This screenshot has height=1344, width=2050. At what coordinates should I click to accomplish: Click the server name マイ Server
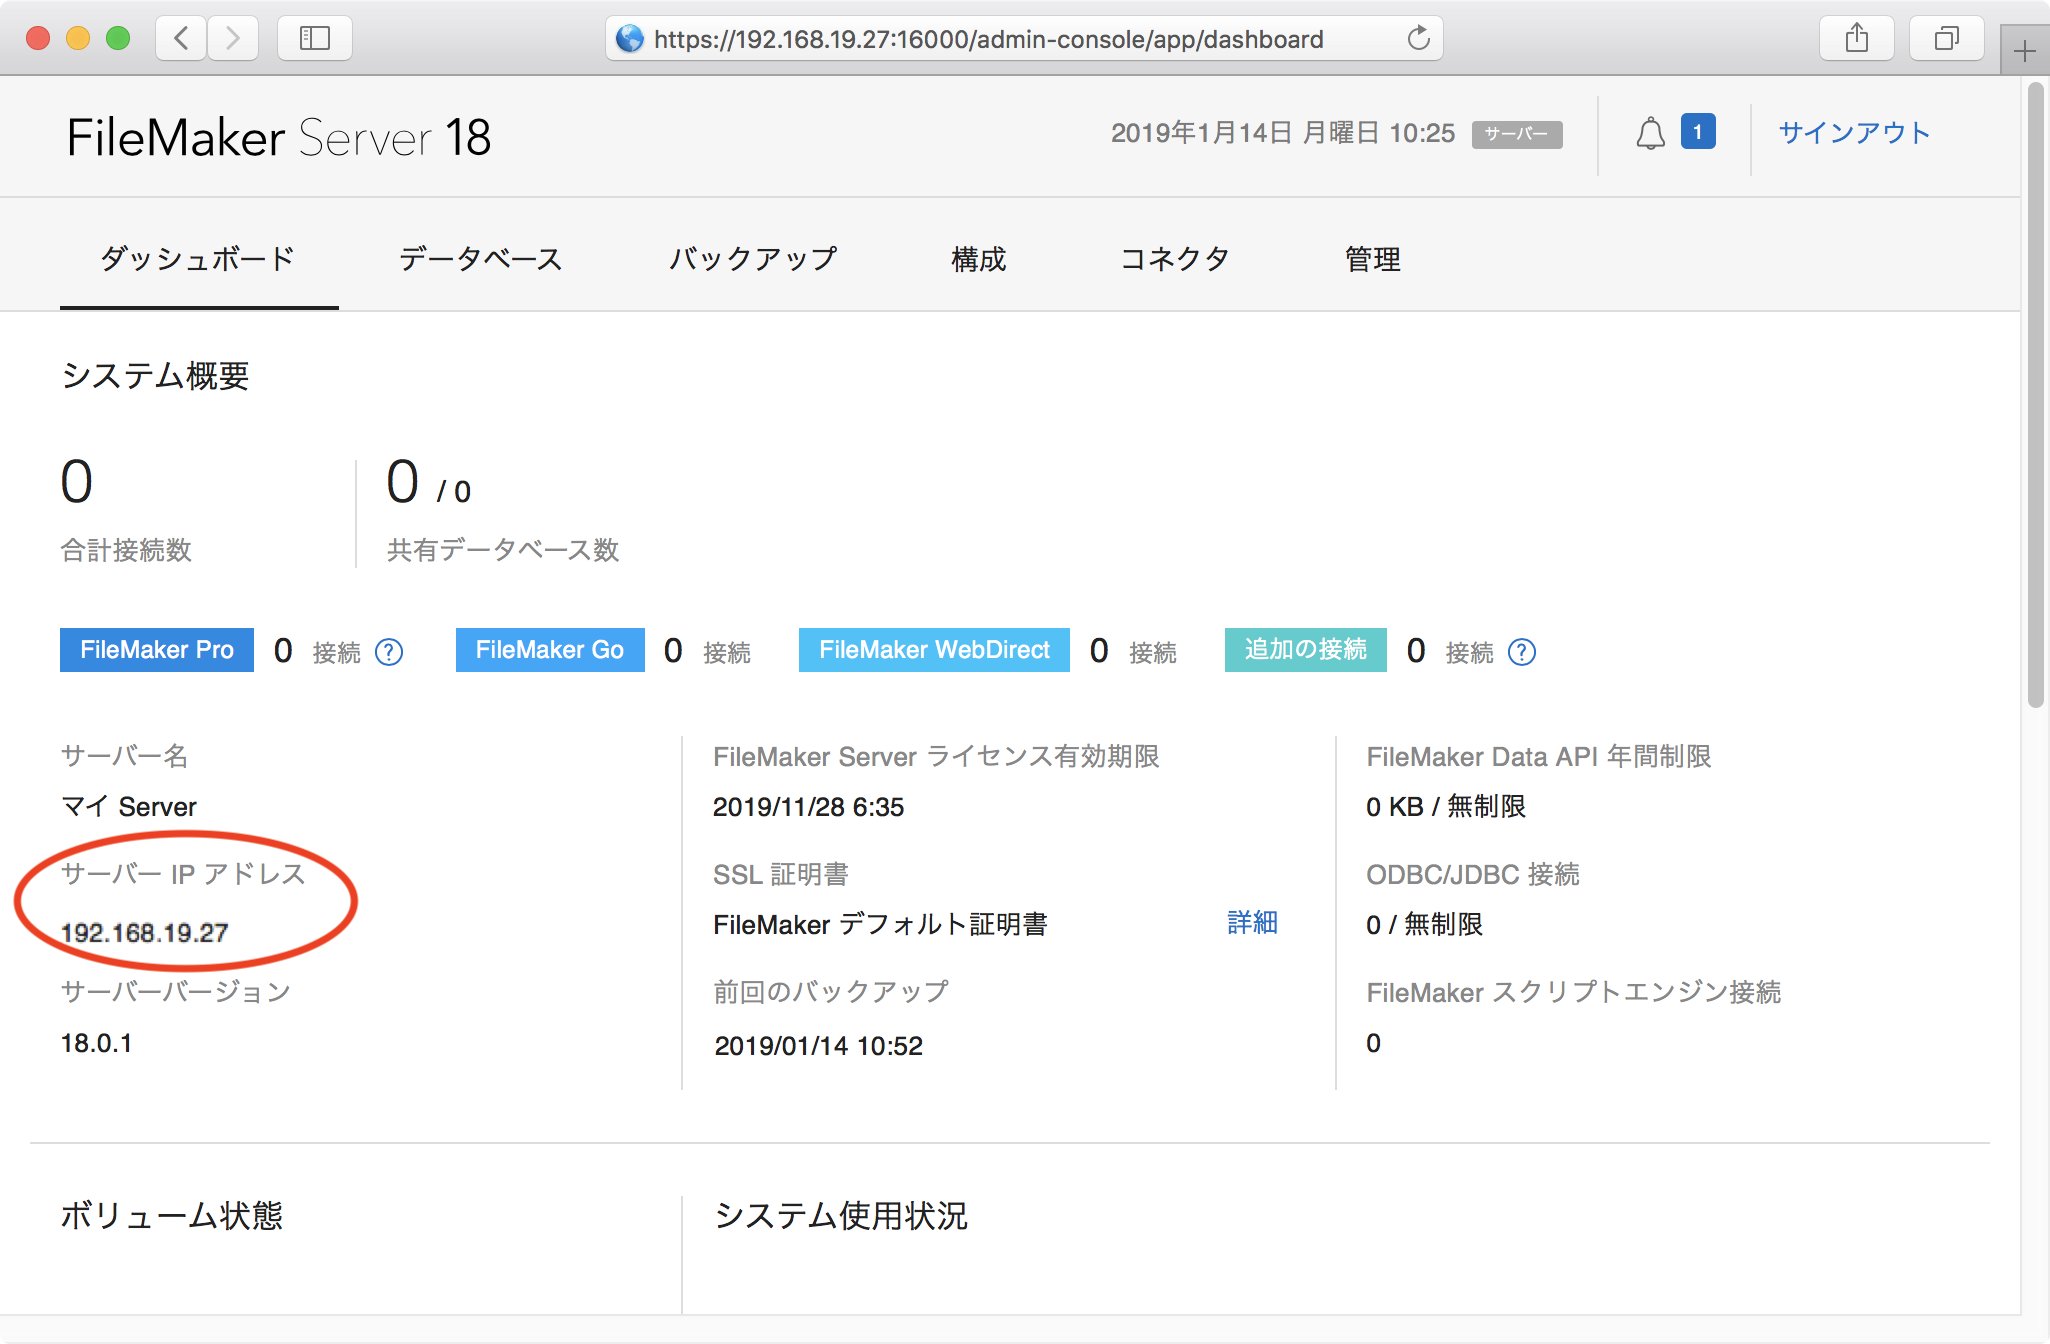click(129, 806)
